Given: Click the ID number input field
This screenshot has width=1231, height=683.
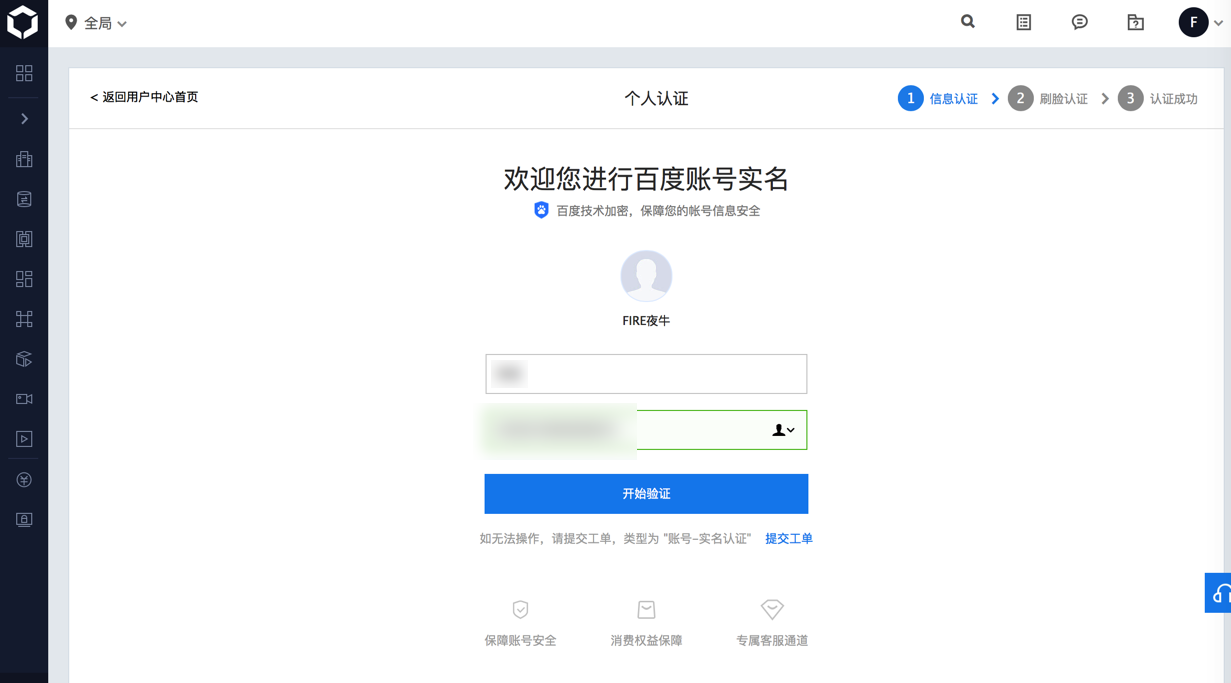Looking at the screenshot, I should [x=646, y=430].
